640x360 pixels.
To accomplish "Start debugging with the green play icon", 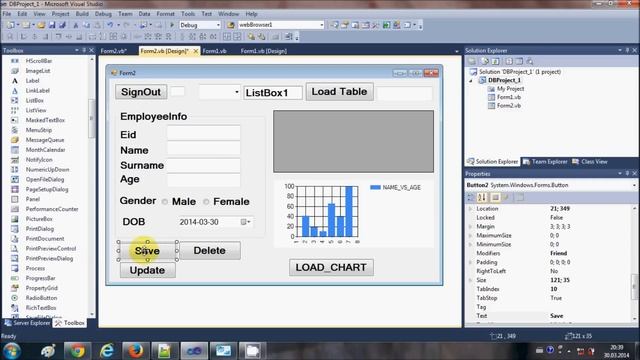I will pos(172,25).
